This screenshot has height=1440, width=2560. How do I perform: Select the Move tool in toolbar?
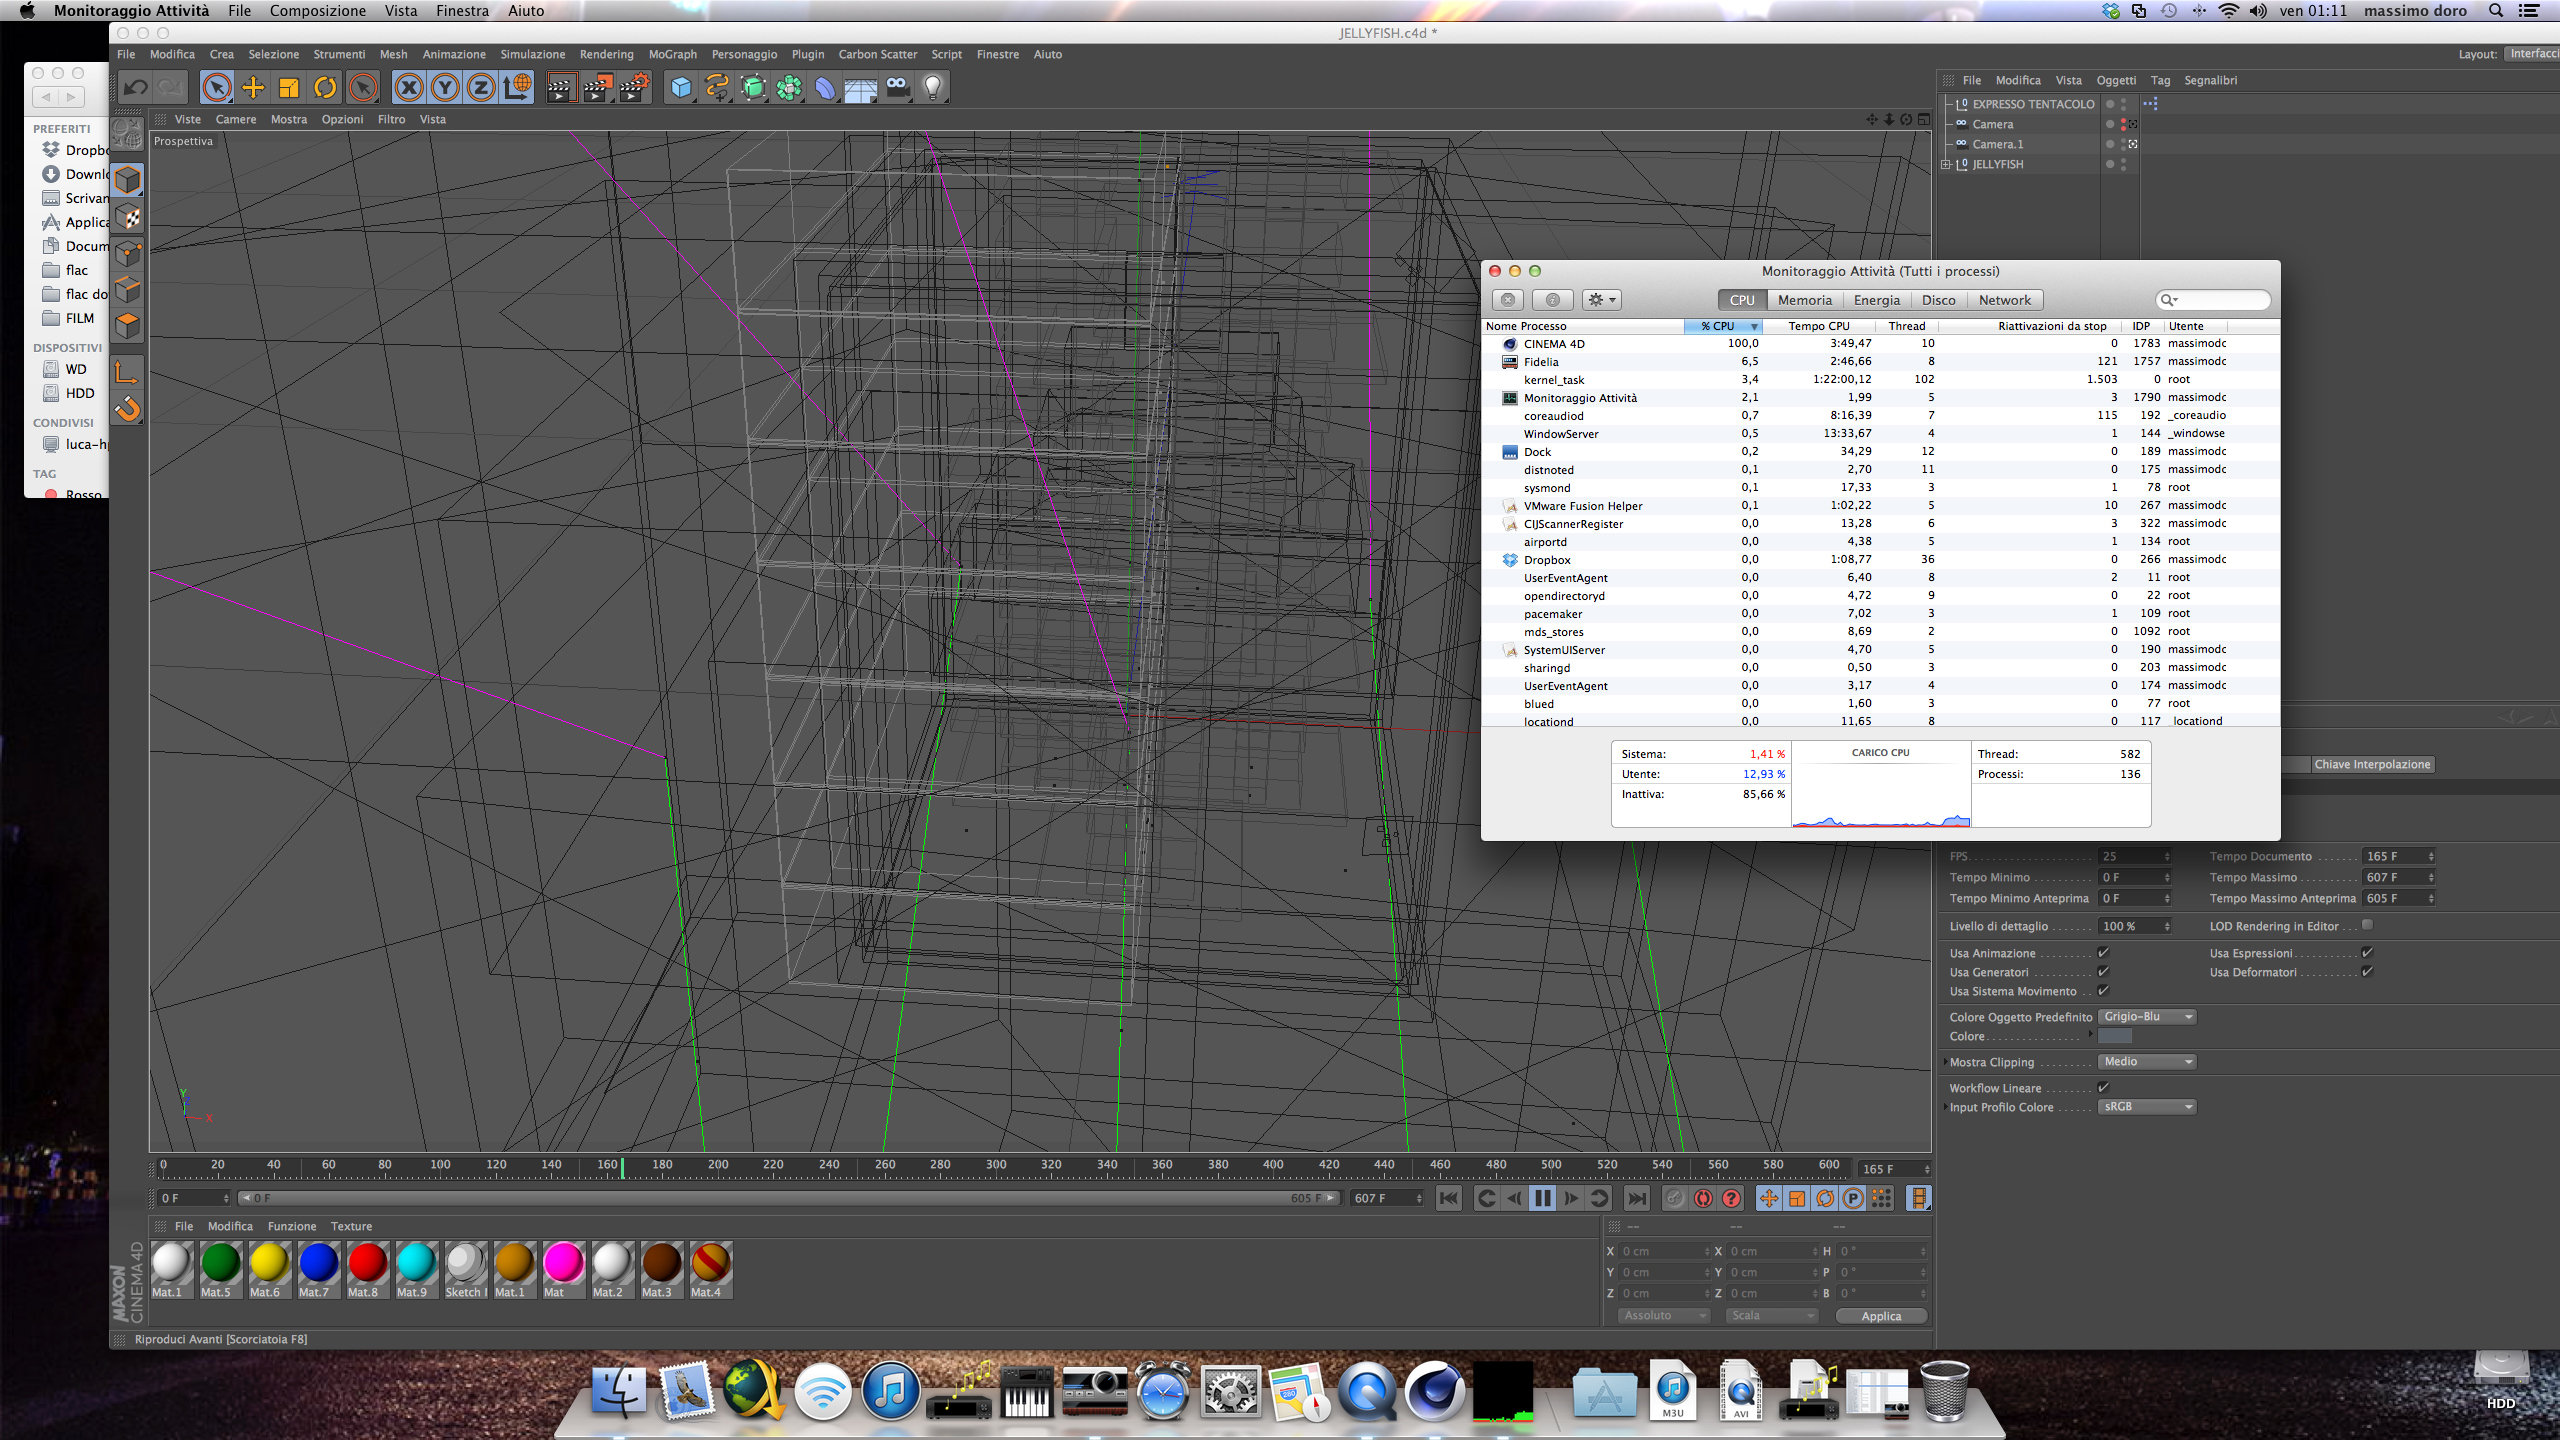click(x=253, y=88)
